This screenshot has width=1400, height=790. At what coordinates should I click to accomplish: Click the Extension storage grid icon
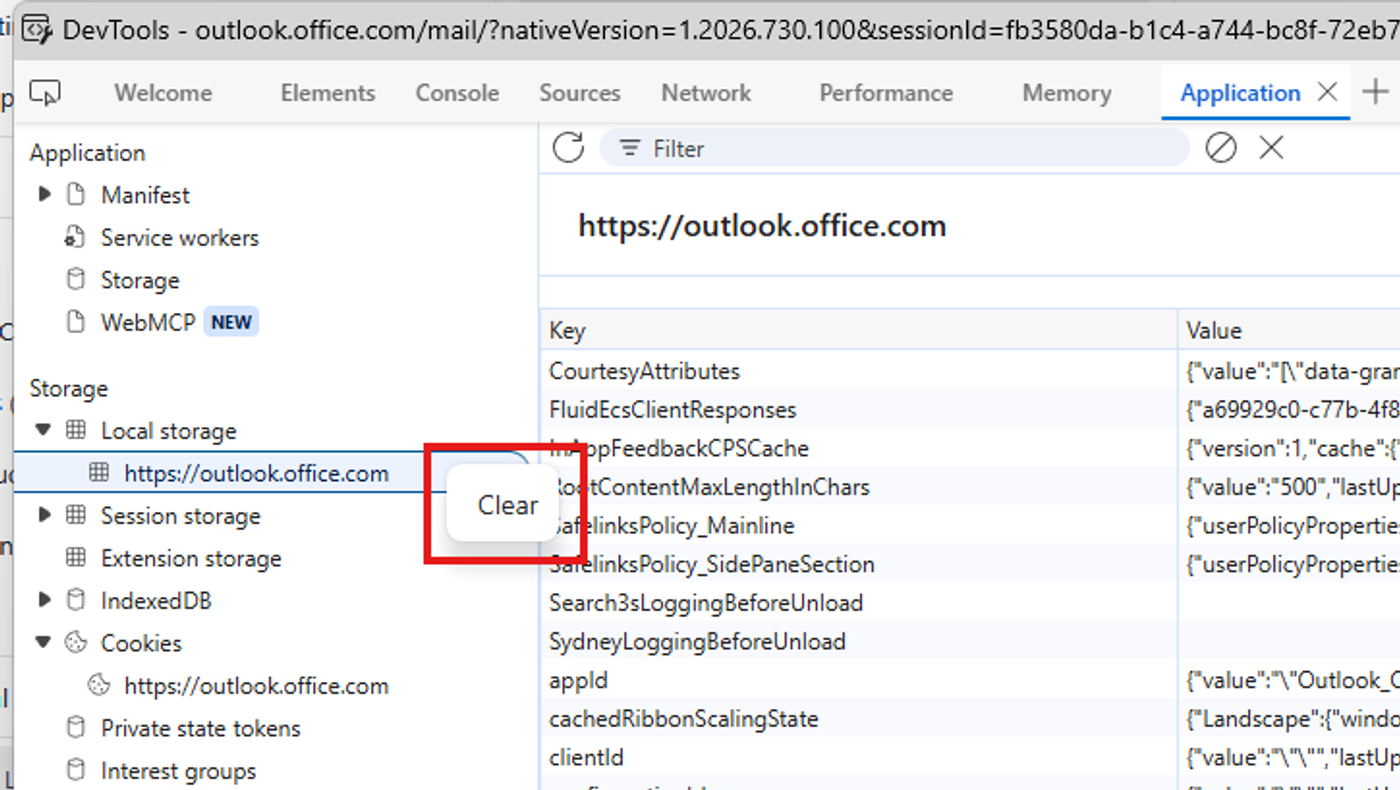[75, 558]
